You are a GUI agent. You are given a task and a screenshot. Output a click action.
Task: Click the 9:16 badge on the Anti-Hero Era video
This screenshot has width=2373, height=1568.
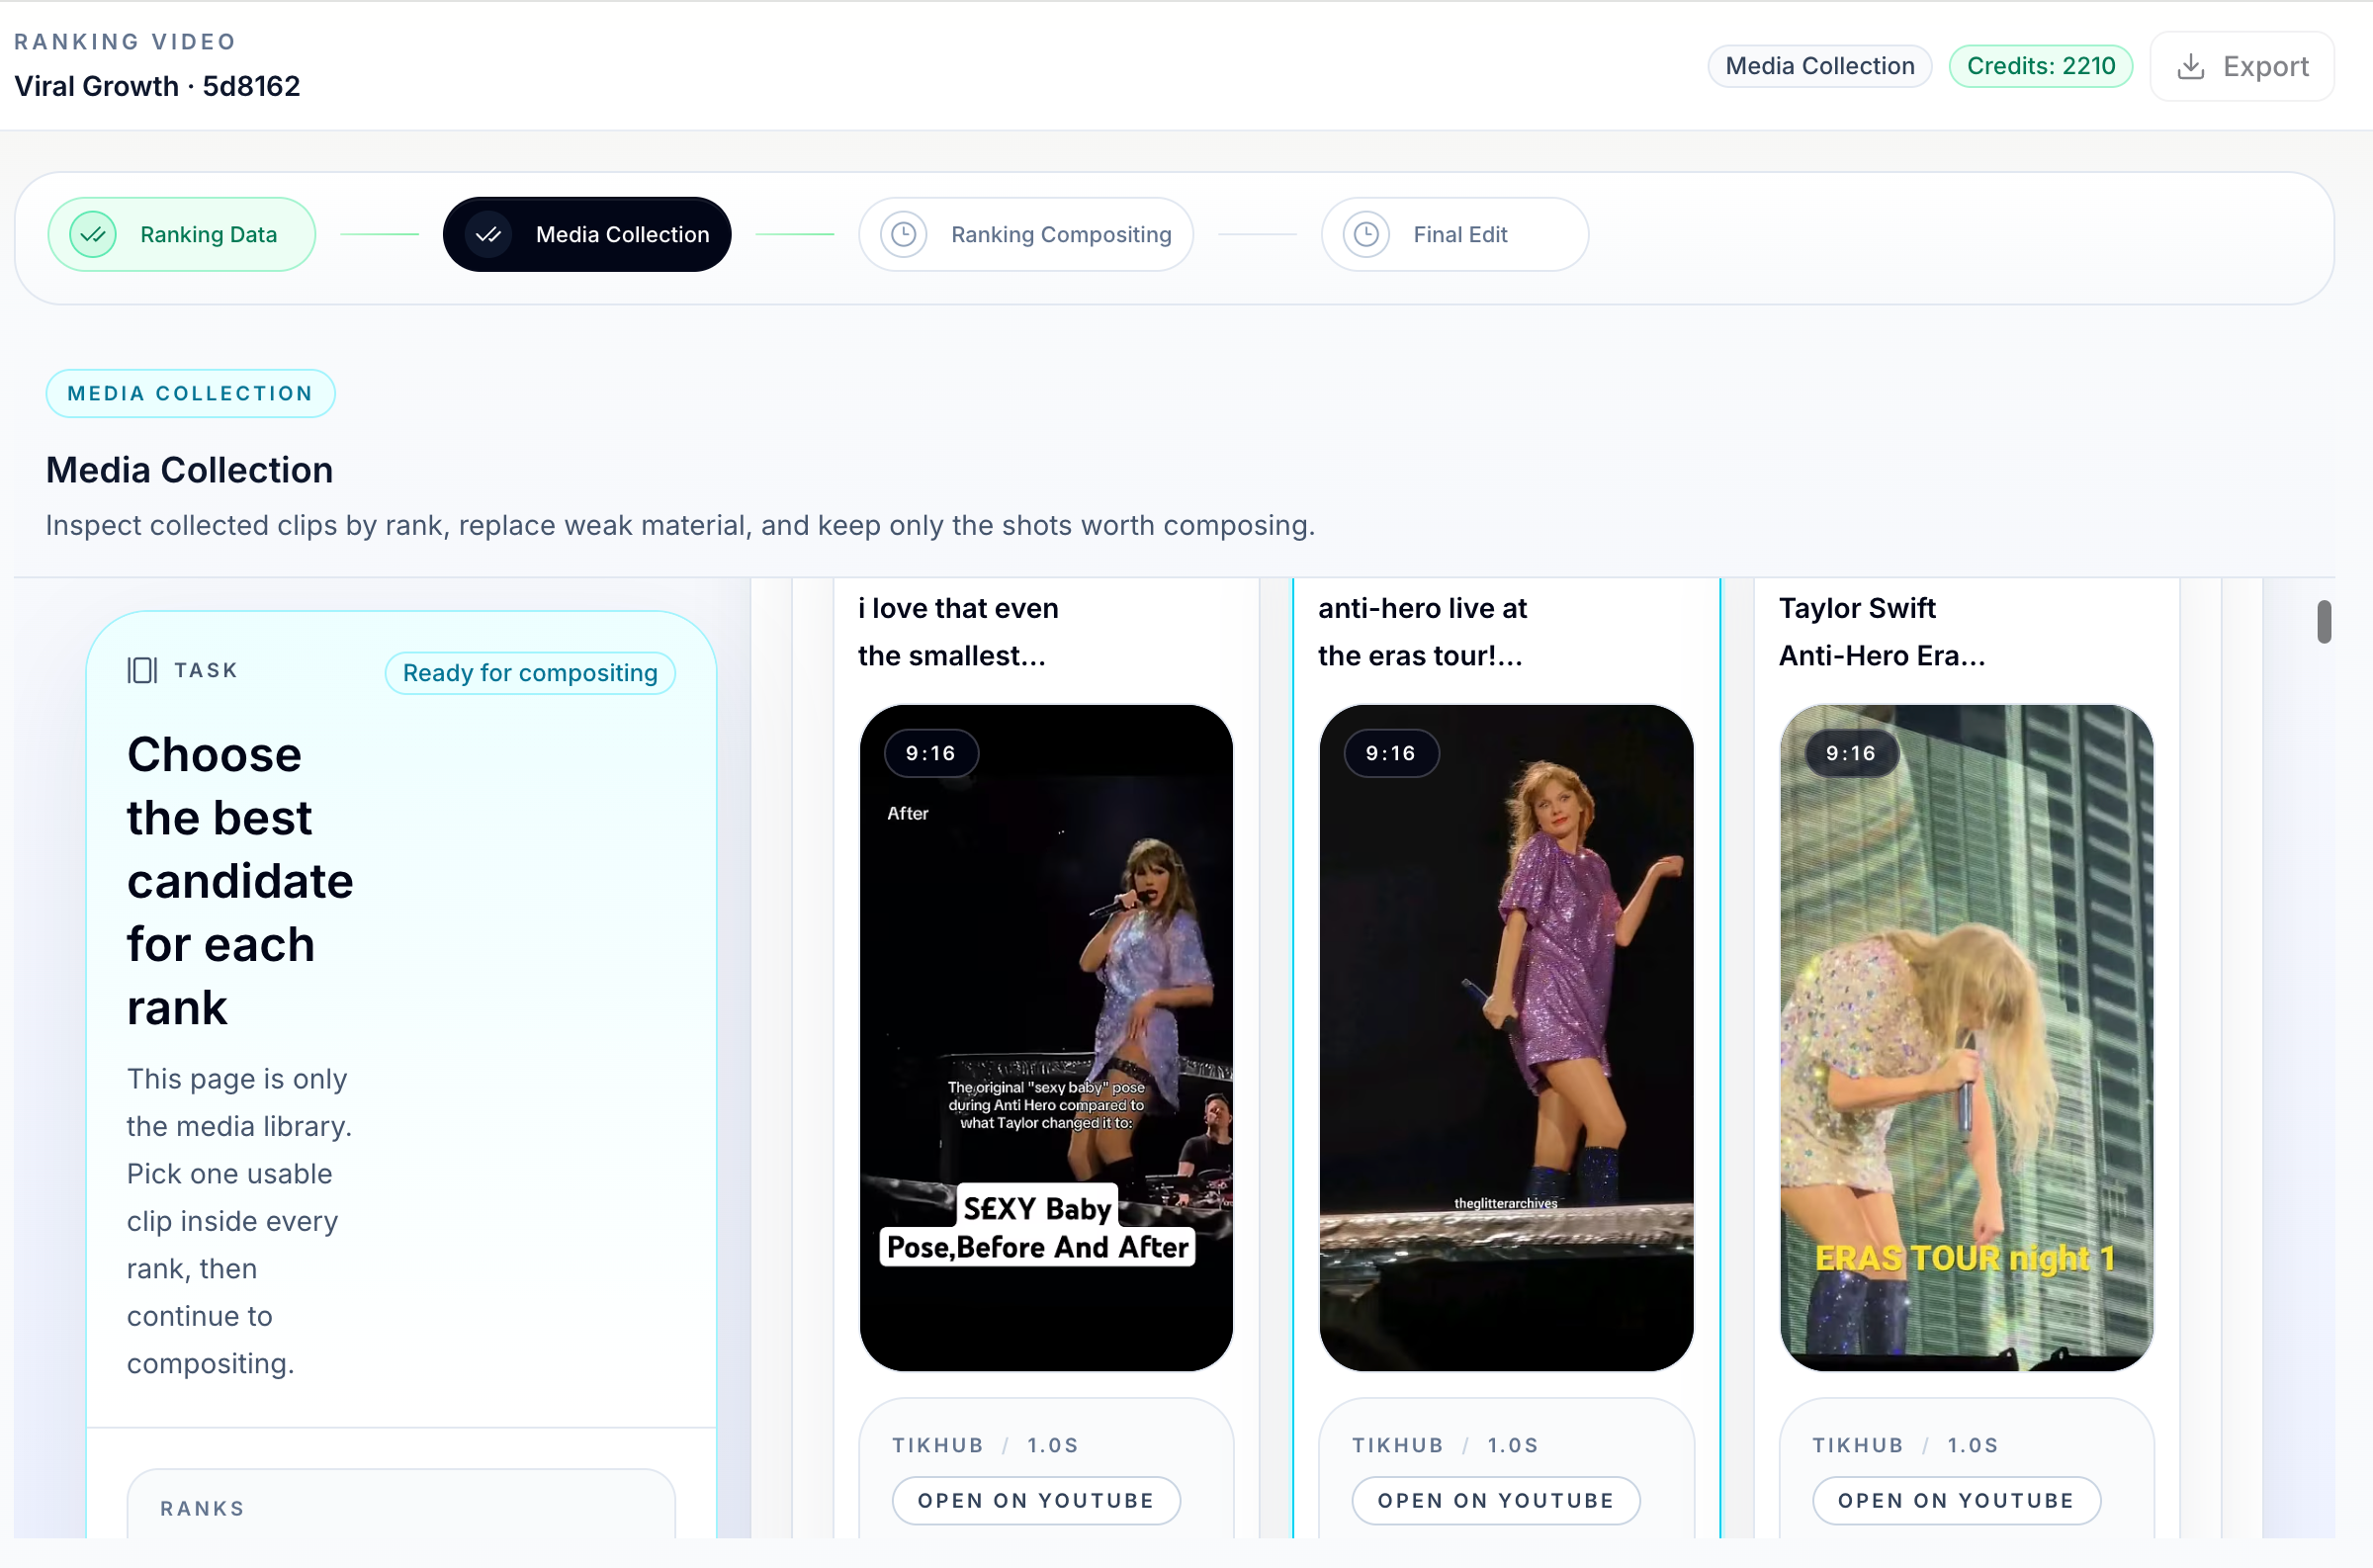1849,753
